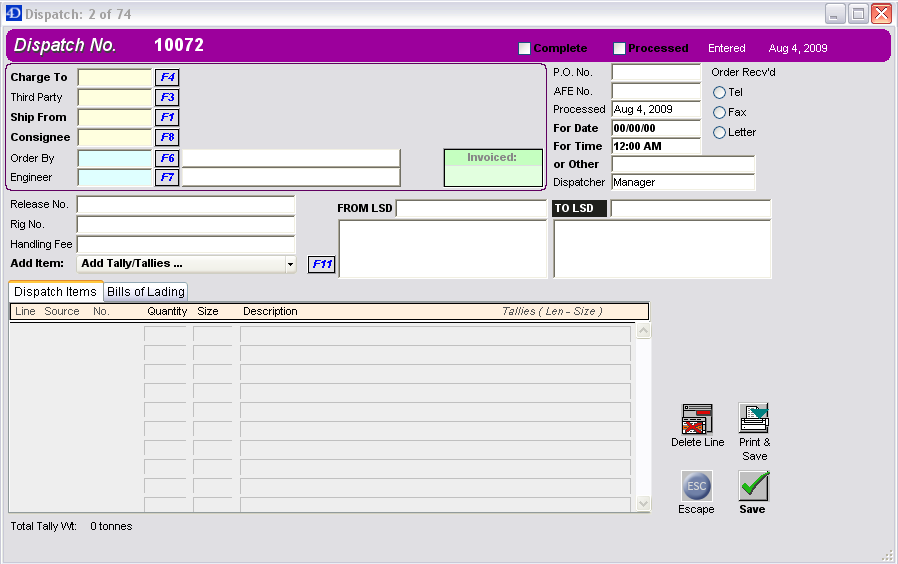Click the Delete Line icon

(697, 419)
